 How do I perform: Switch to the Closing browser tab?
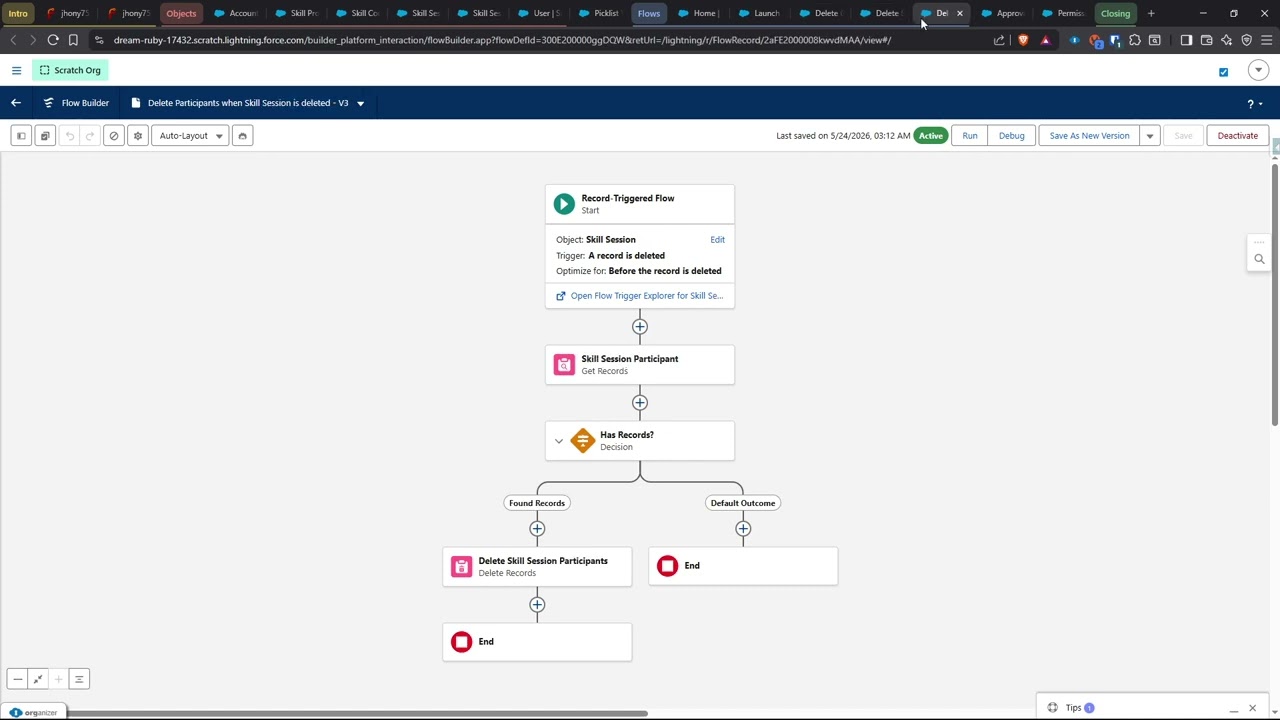1115,13
